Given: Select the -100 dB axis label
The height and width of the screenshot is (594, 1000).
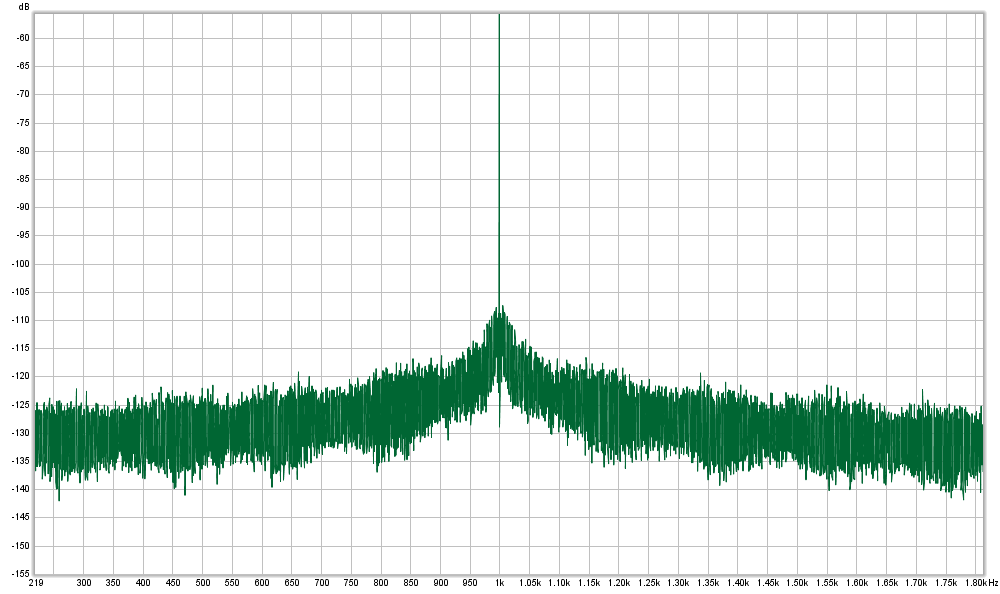Looking at the screenshot, I should coord(21,264).
